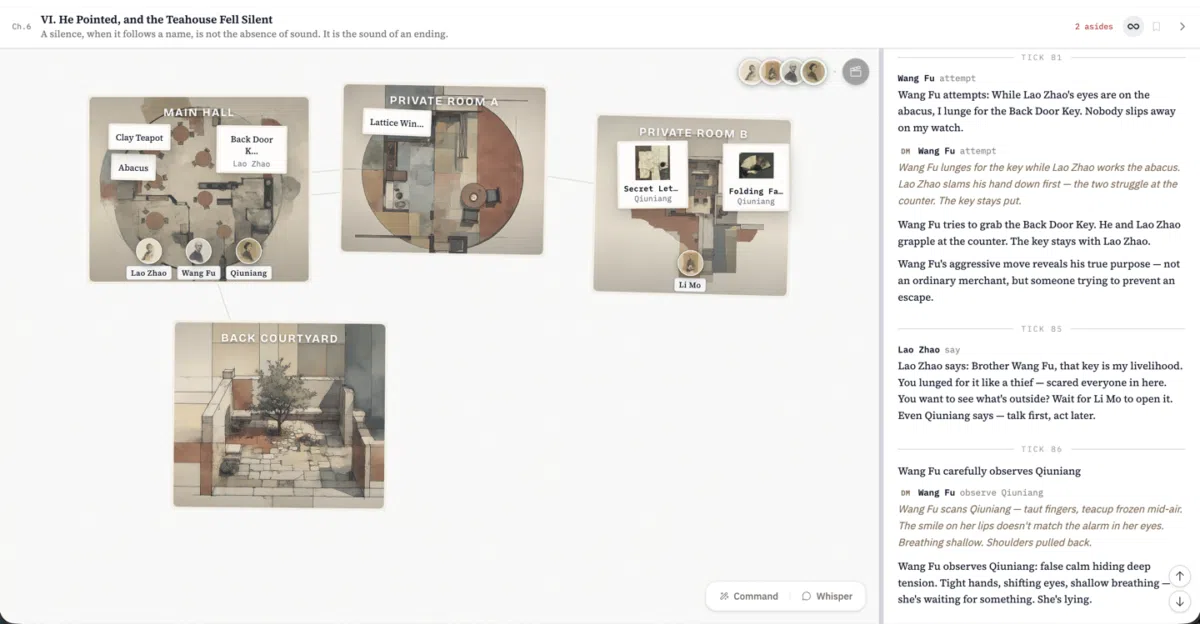The image size is (1200, 630).
Task: Open the Secret Letter thumbnail card
Action: click(652, 175)
